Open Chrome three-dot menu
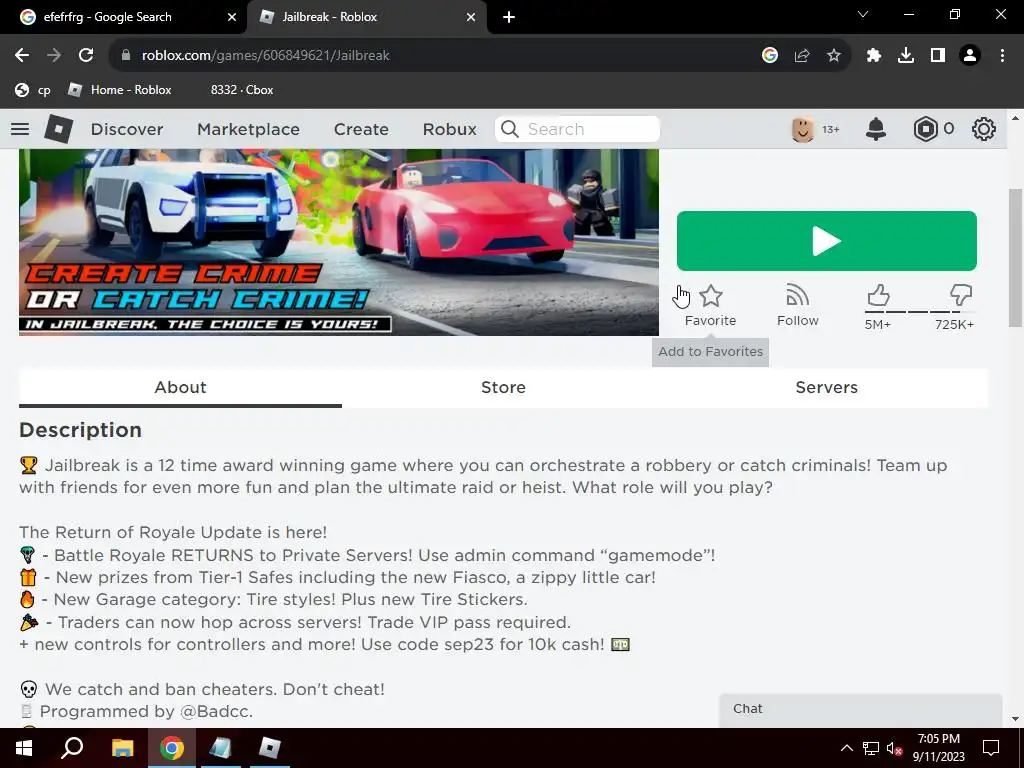The image size is (1024, 768). tap(1002, 56)
